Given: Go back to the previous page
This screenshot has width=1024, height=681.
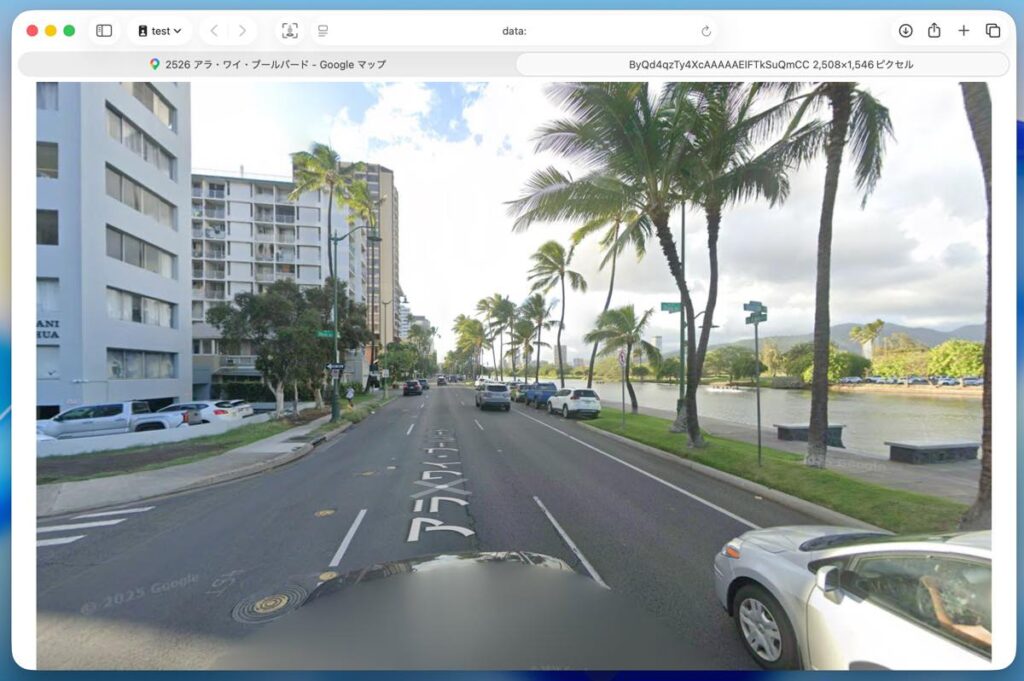Looking at the screenshot, I should 213,31.
